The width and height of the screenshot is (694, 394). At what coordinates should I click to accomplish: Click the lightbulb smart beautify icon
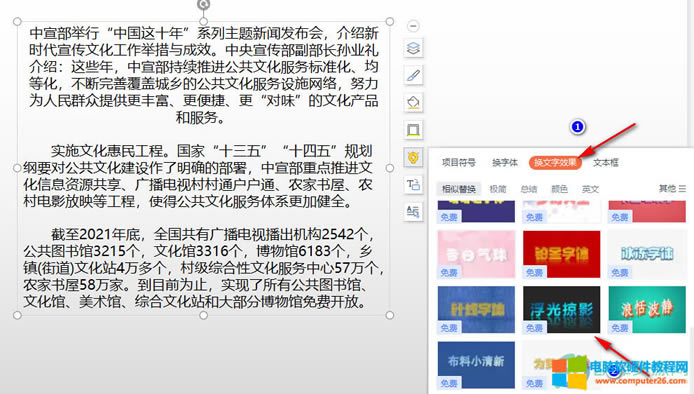[413, 157]
